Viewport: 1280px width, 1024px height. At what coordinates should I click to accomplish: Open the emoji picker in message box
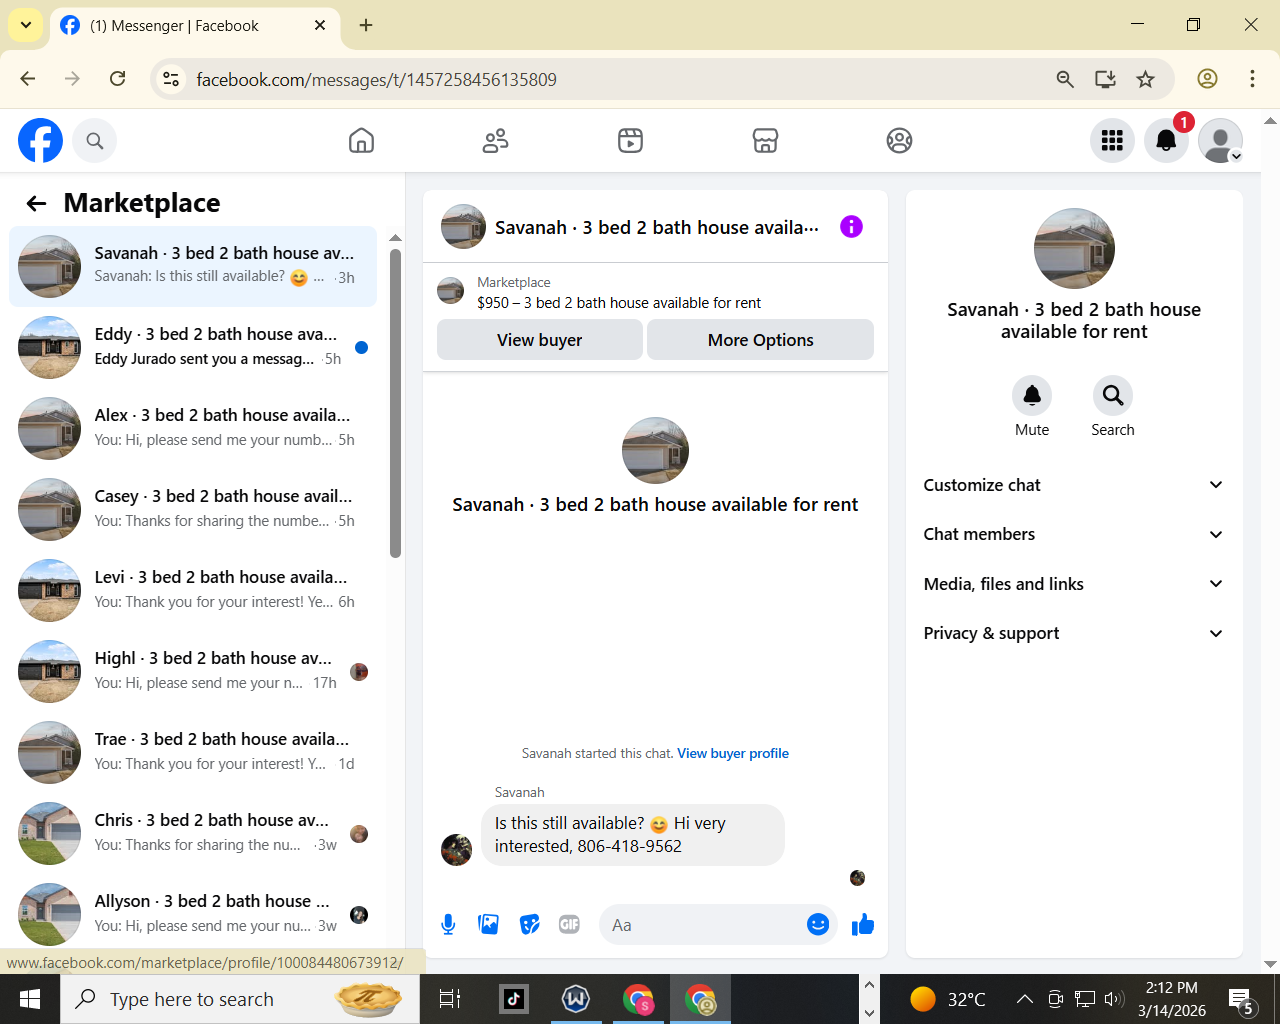818,925
